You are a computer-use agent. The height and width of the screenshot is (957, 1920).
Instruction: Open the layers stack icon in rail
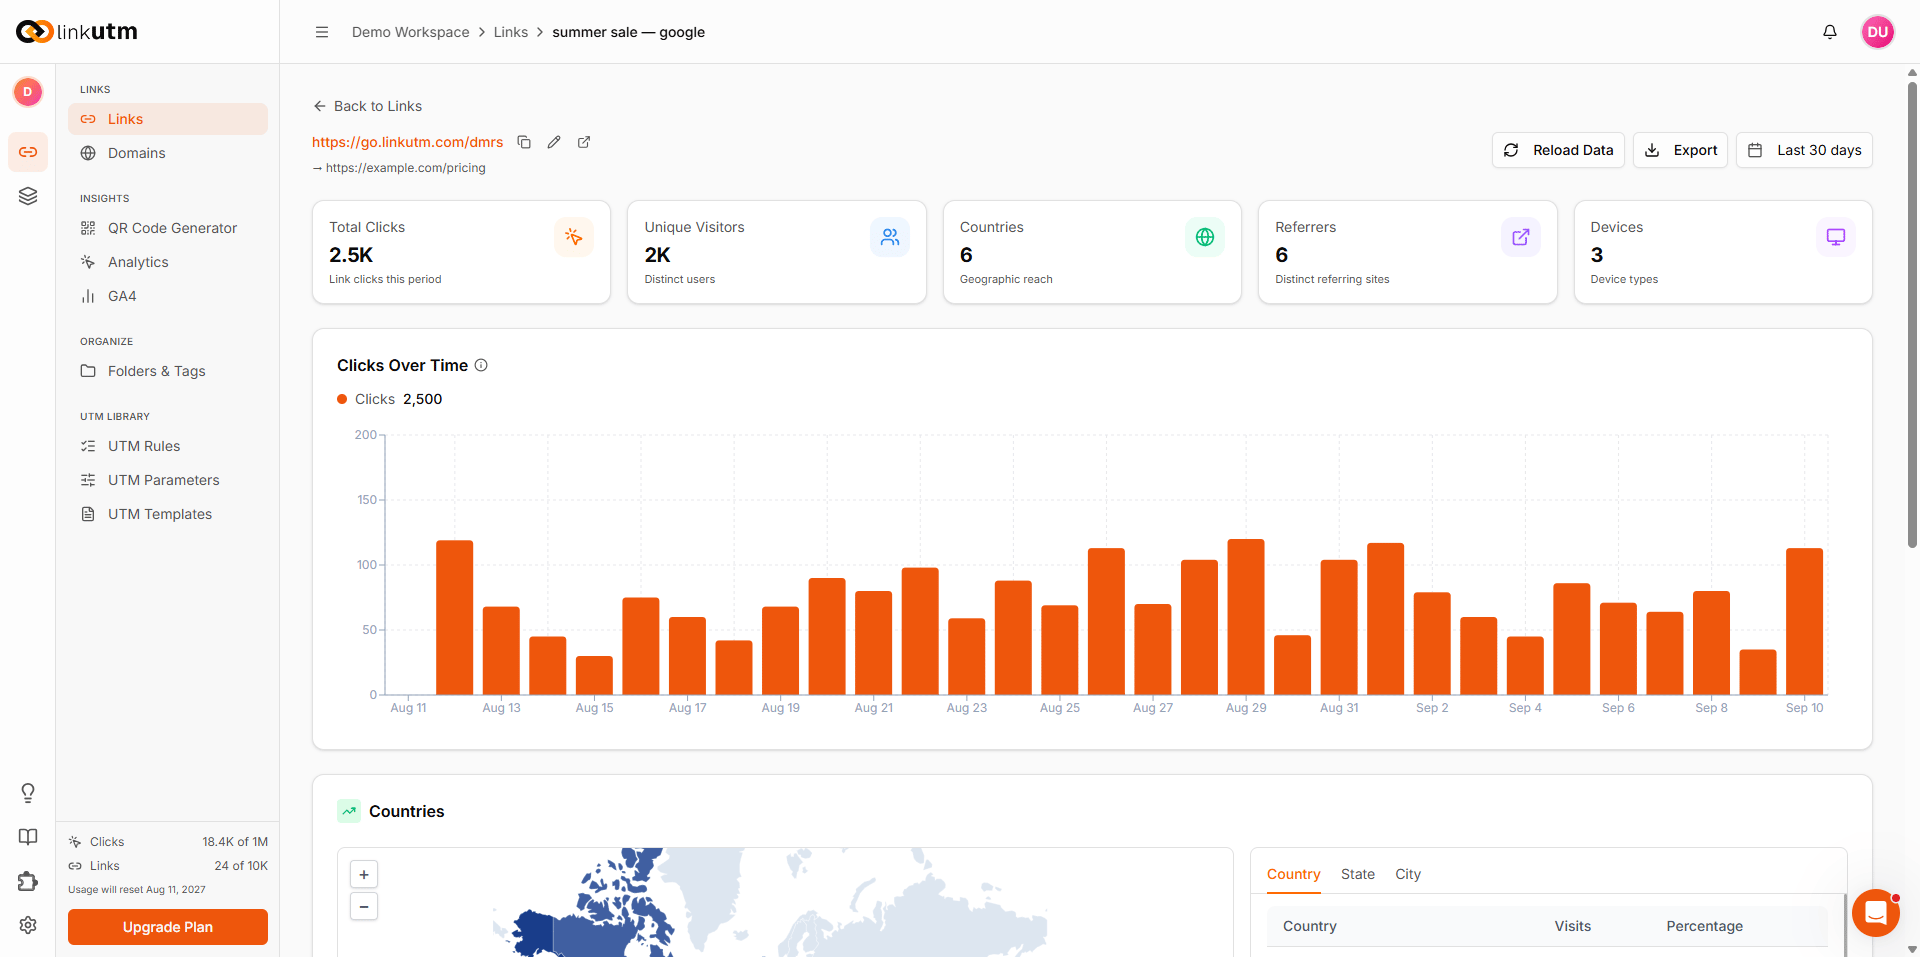click(28, 196)
